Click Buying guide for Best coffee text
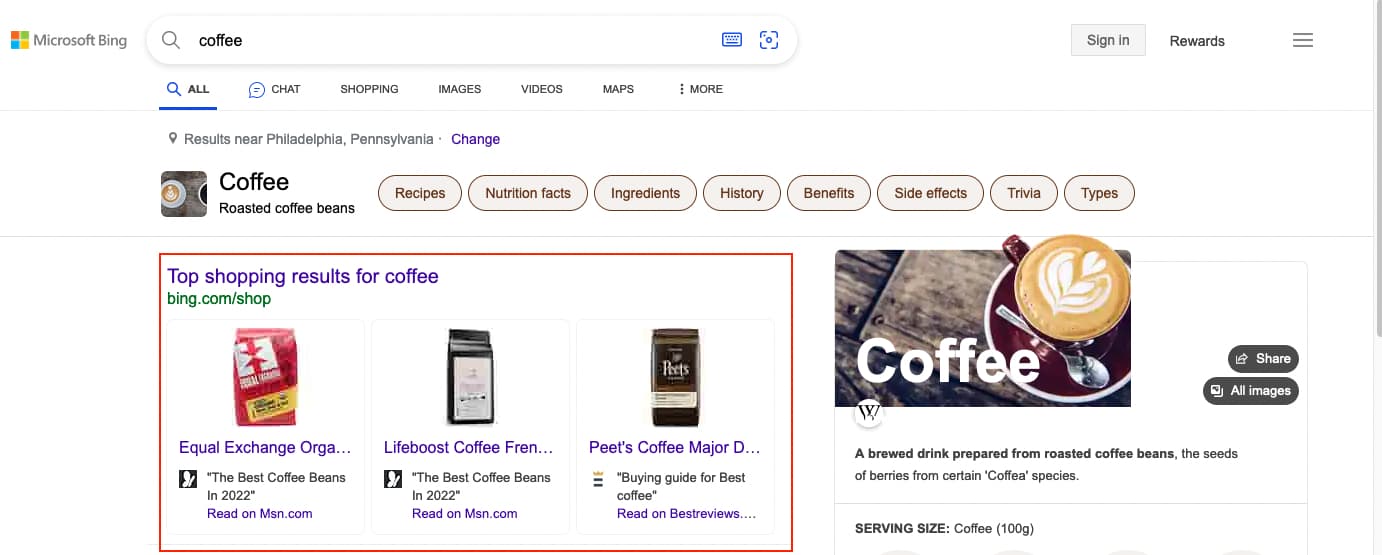1382x555 pixels. 682,486
